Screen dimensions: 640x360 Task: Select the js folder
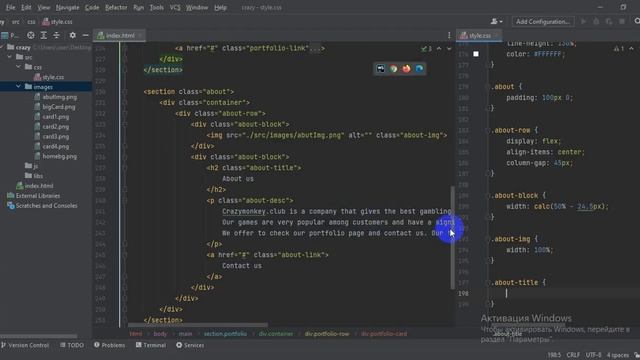[x=31, y=166]
